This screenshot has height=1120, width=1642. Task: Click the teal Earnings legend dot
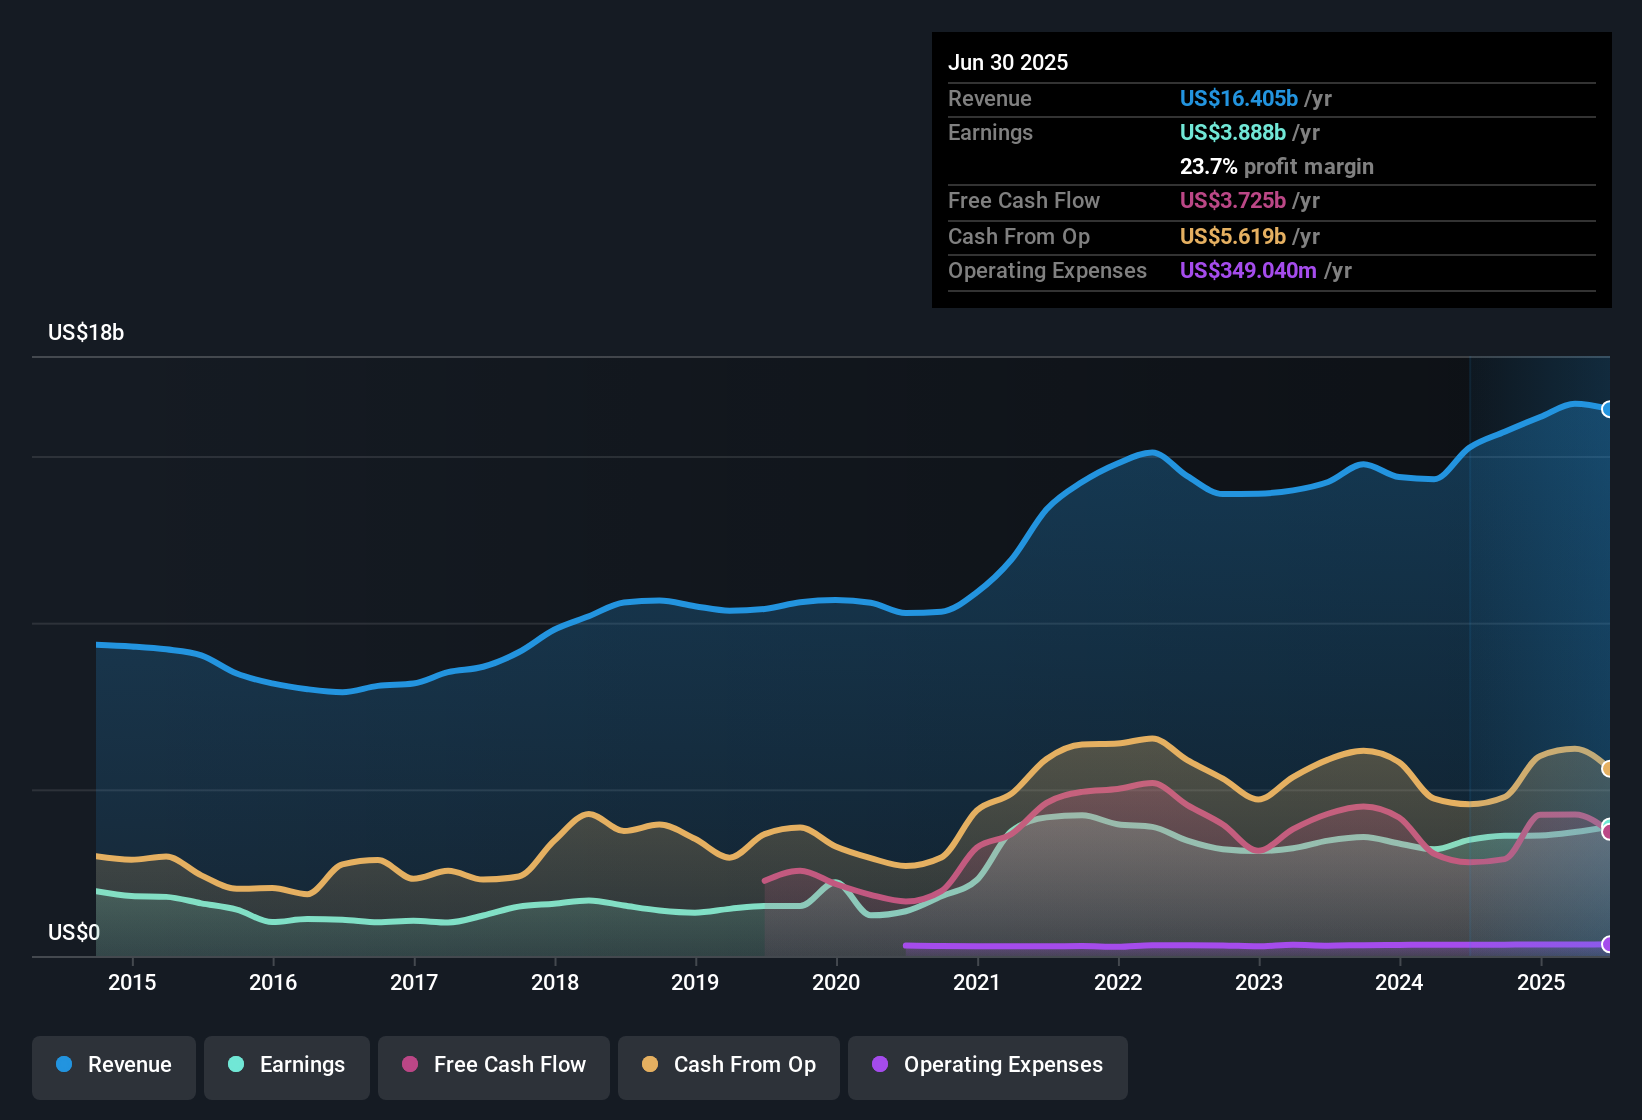pyautogui.click(x=236, y=1064)
